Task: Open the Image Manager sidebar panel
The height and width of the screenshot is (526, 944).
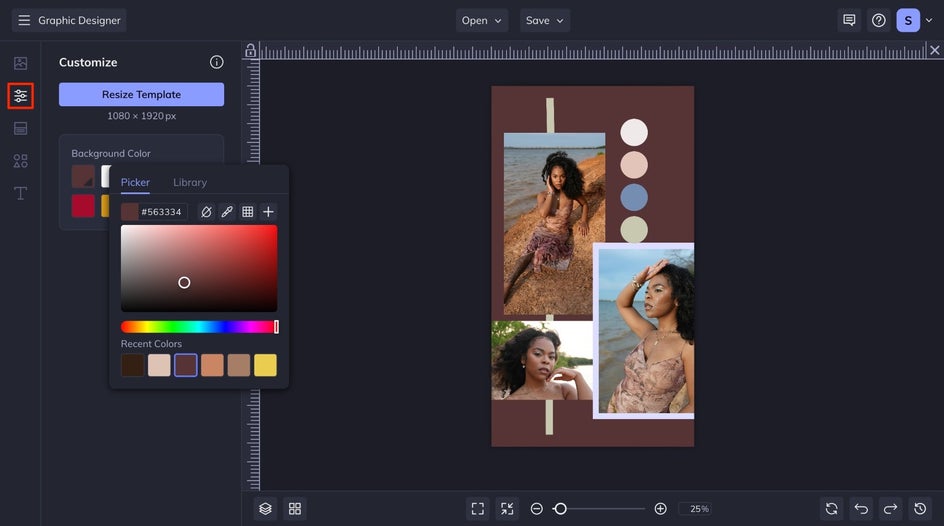Action: point(20,63)
